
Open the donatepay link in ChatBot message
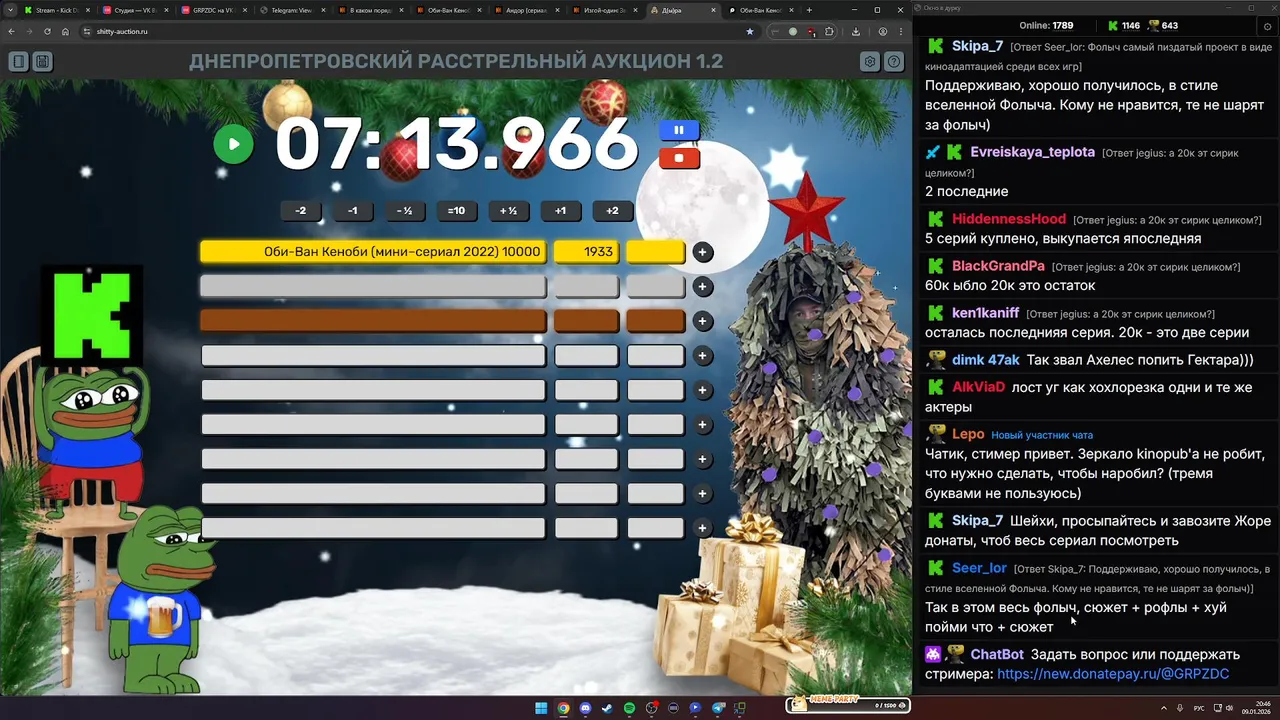tap(1113, 674)
